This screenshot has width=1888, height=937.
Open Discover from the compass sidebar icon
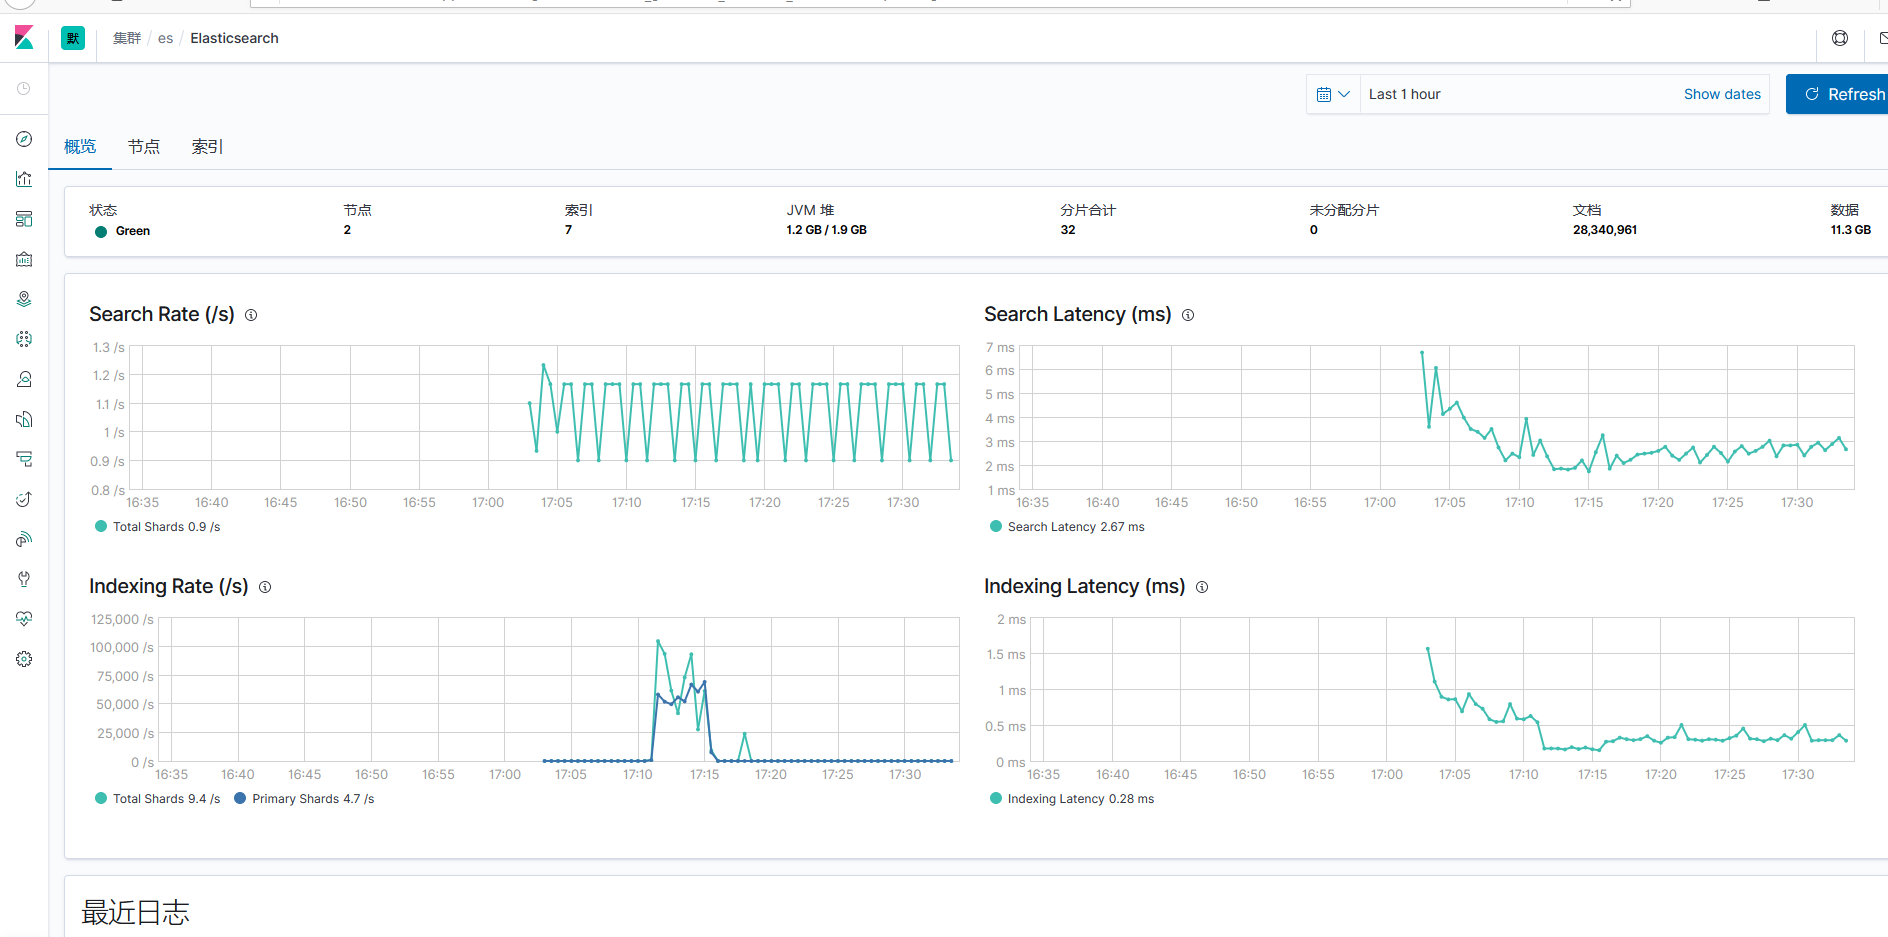24,139
